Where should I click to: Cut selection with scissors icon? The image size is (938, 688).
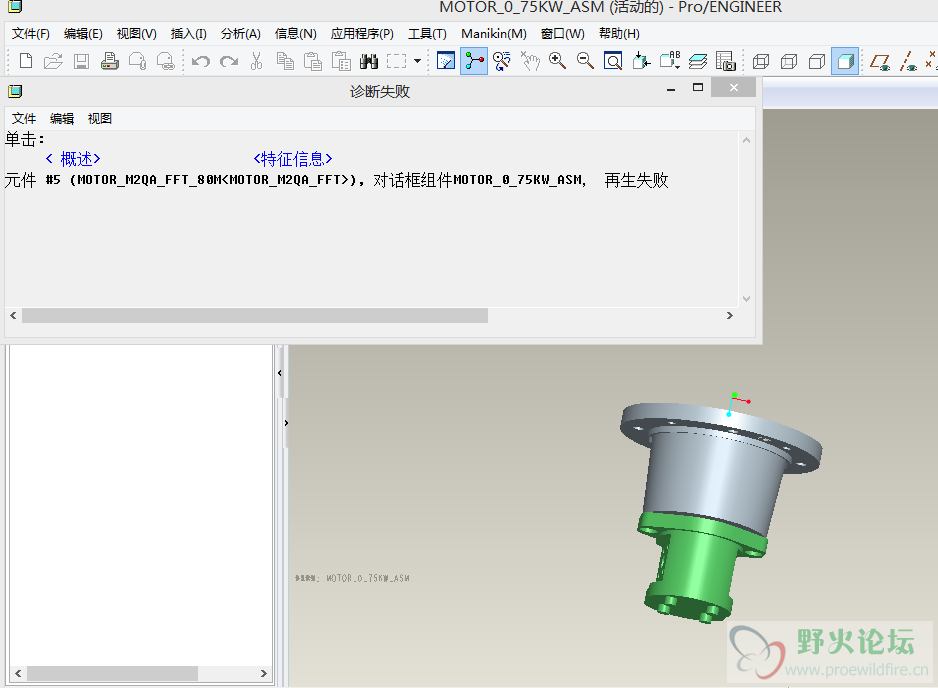(x=257, y=61)
